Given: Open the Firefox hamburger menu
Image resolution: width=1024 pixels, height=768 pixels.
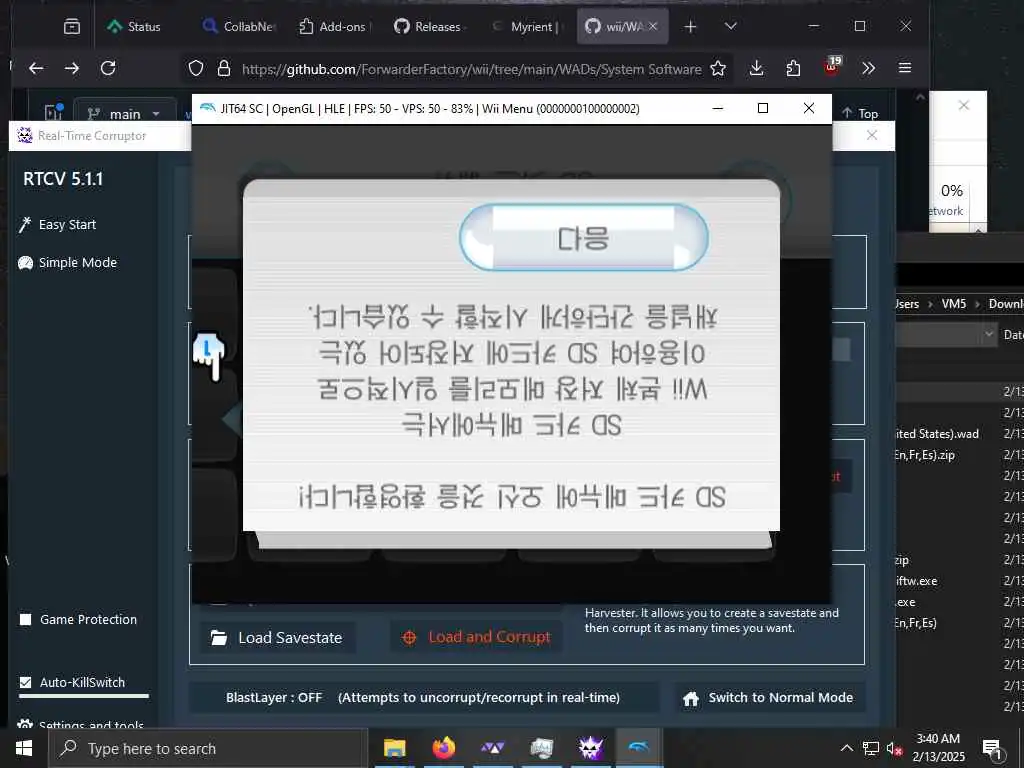Looking at the screenshot, I should coord(904,68).
